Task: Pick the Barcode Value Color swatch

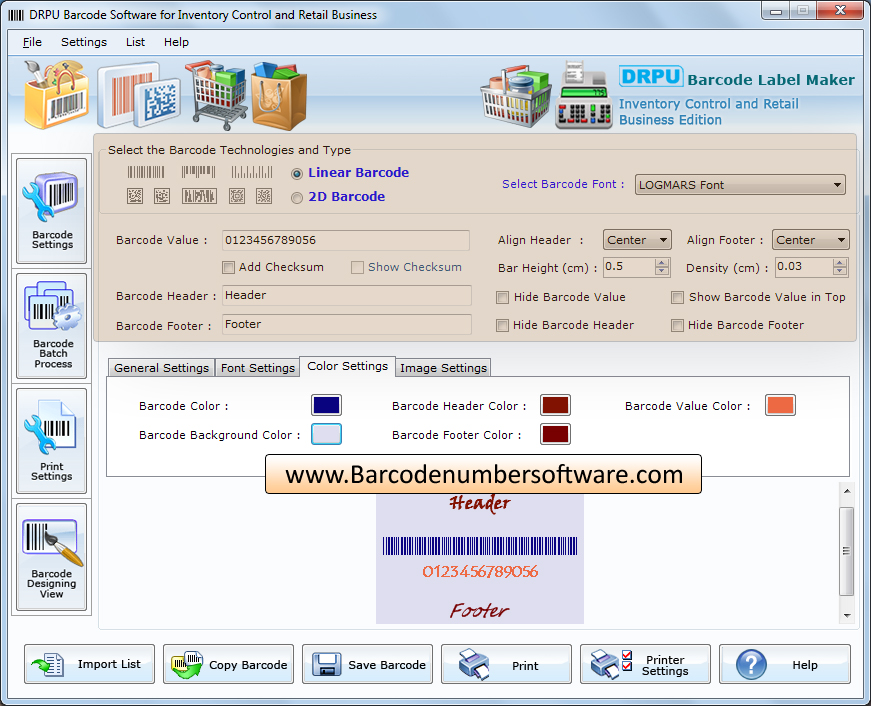Action: (x=780, y=405)
